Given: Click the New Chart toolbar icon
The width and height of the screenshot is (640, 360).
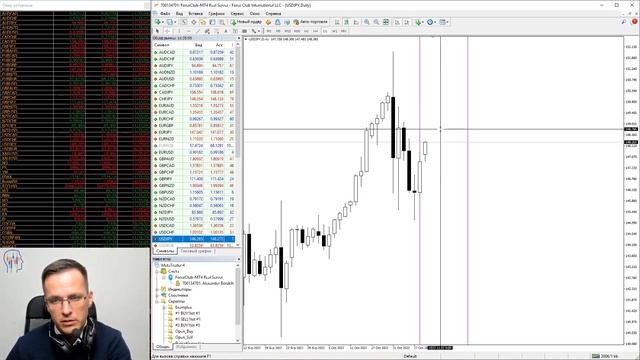Looking at the screenshot, I should point(158,22).
